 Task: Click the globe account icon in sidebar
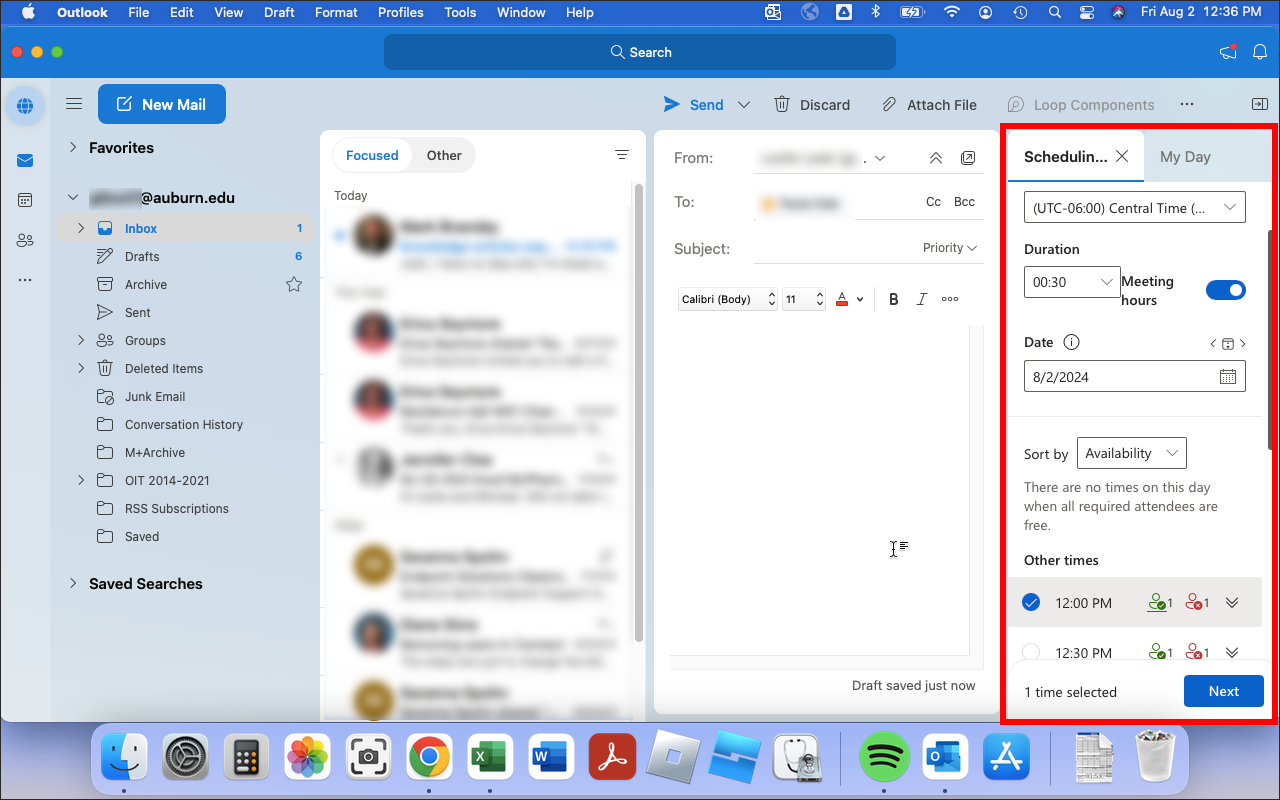point(25,105)
